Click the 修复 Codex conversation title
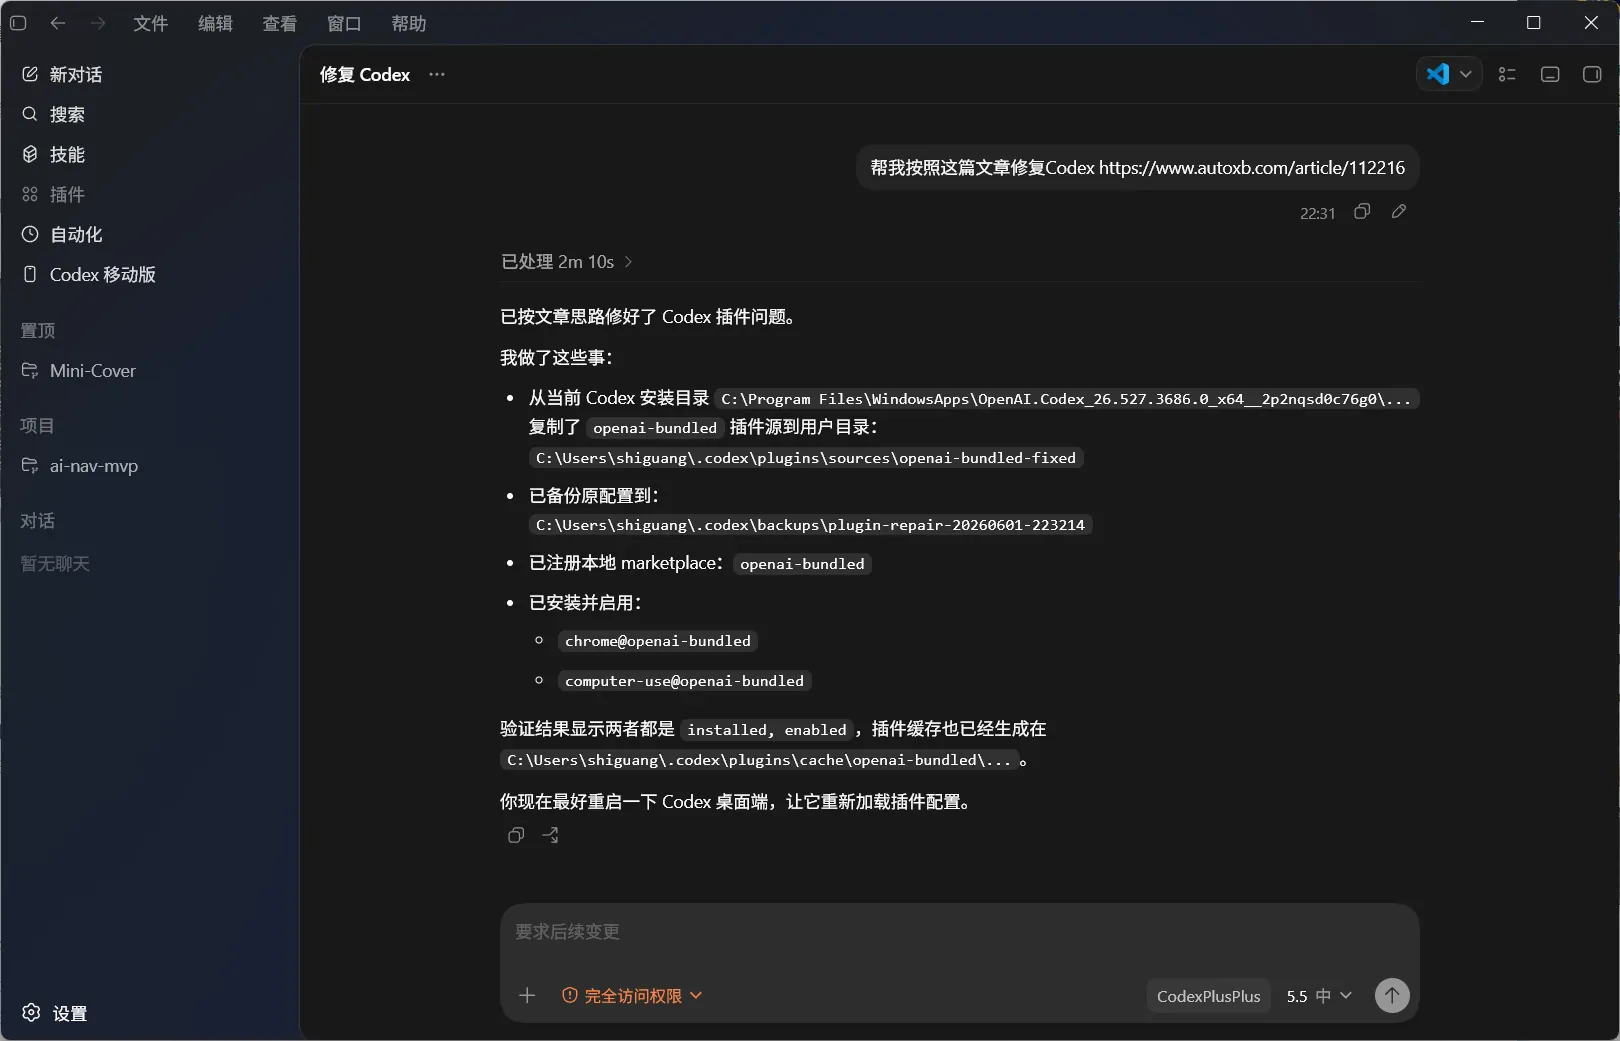Screen dimensions: 1620x1041 click(365, 75)
